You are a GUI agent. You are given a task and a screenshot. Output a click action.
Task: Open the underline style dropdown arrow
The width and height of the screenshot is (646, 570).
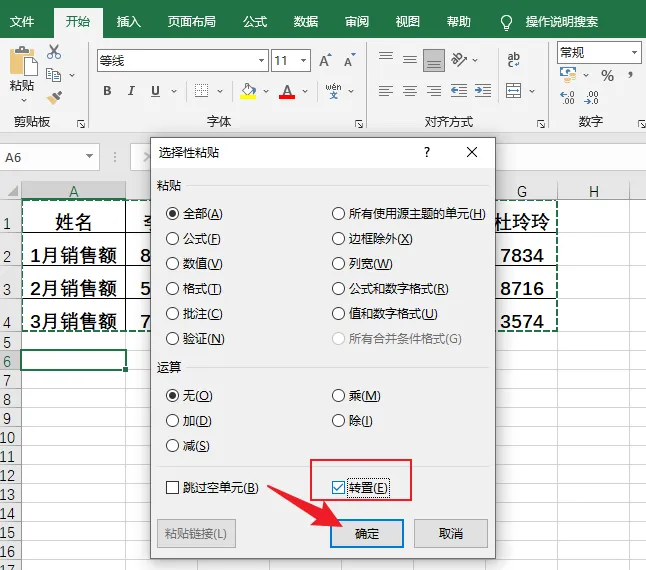(x=174, y=91)
